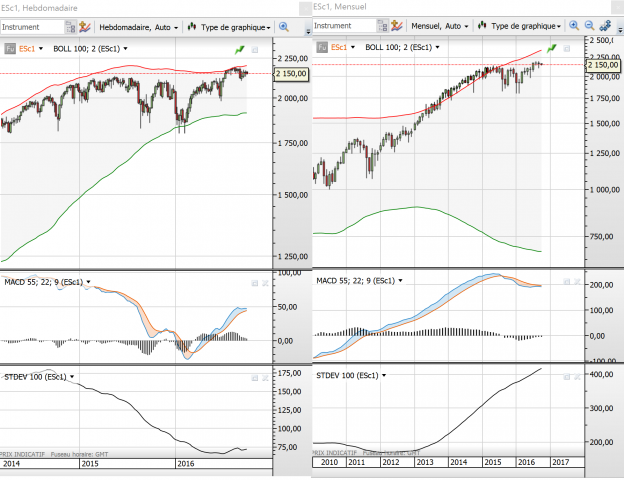Image resolution: width=624 pixels, height=480 pixels.
Task: Select 2015 on weekly time axis
Action: point(90,464)
